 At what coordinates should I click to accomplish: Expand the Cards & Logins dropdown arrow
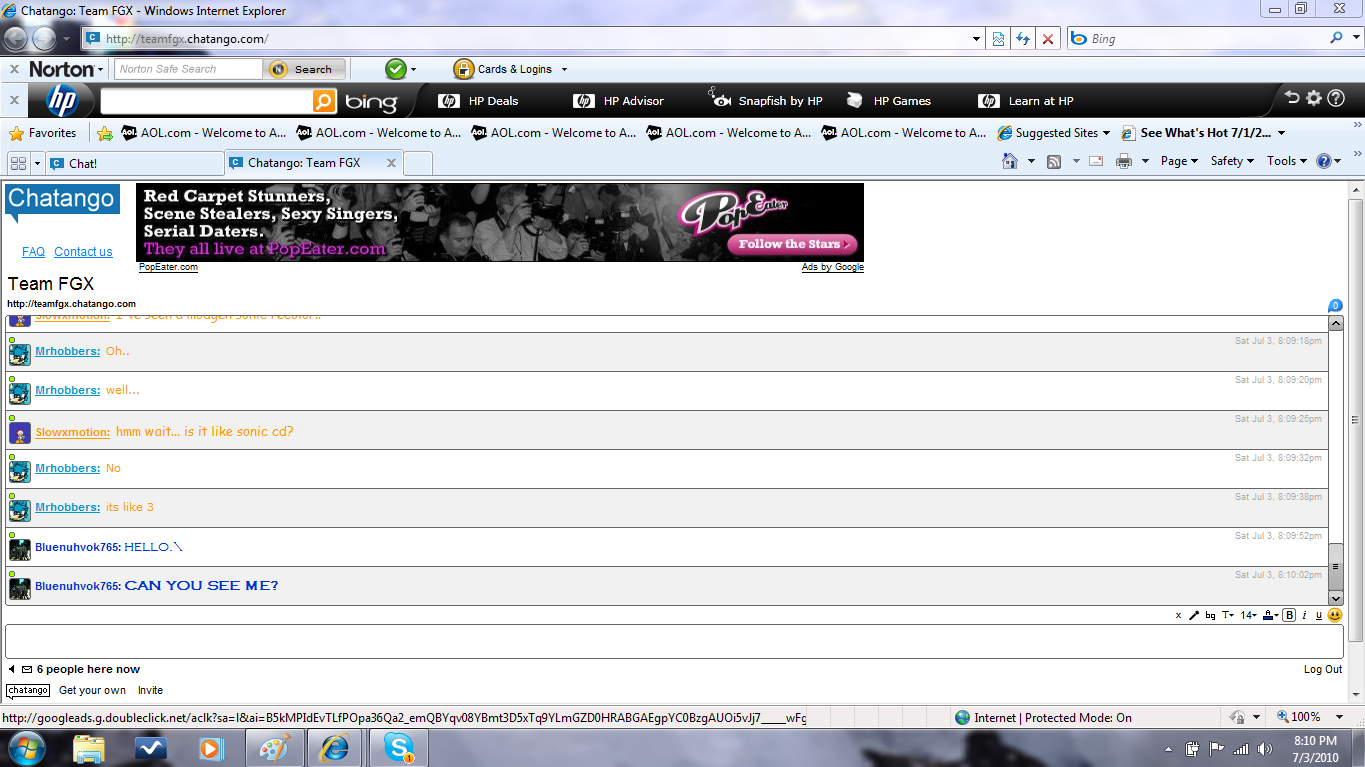564,69
